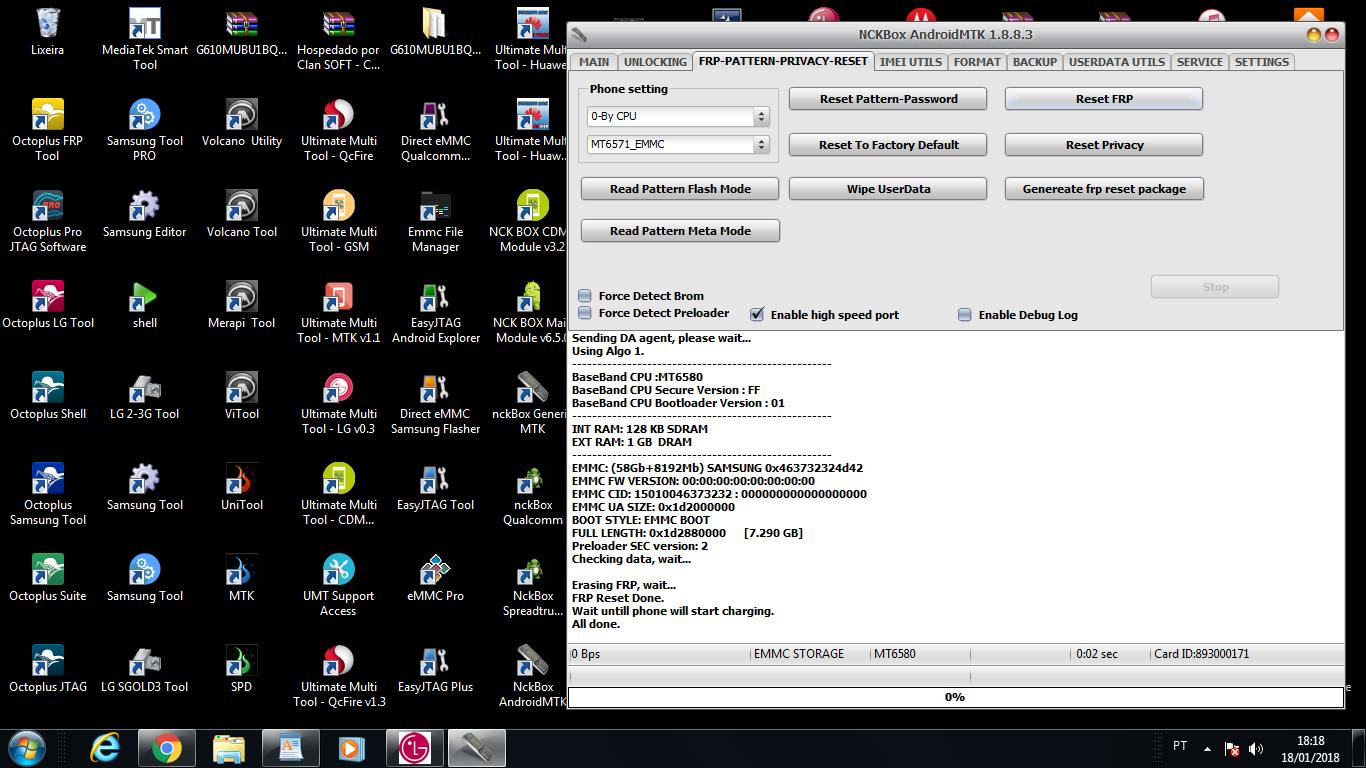The image size is (1366, 768).
Task: Open eMMC Pro desktop icon
Action: [435, 577]
